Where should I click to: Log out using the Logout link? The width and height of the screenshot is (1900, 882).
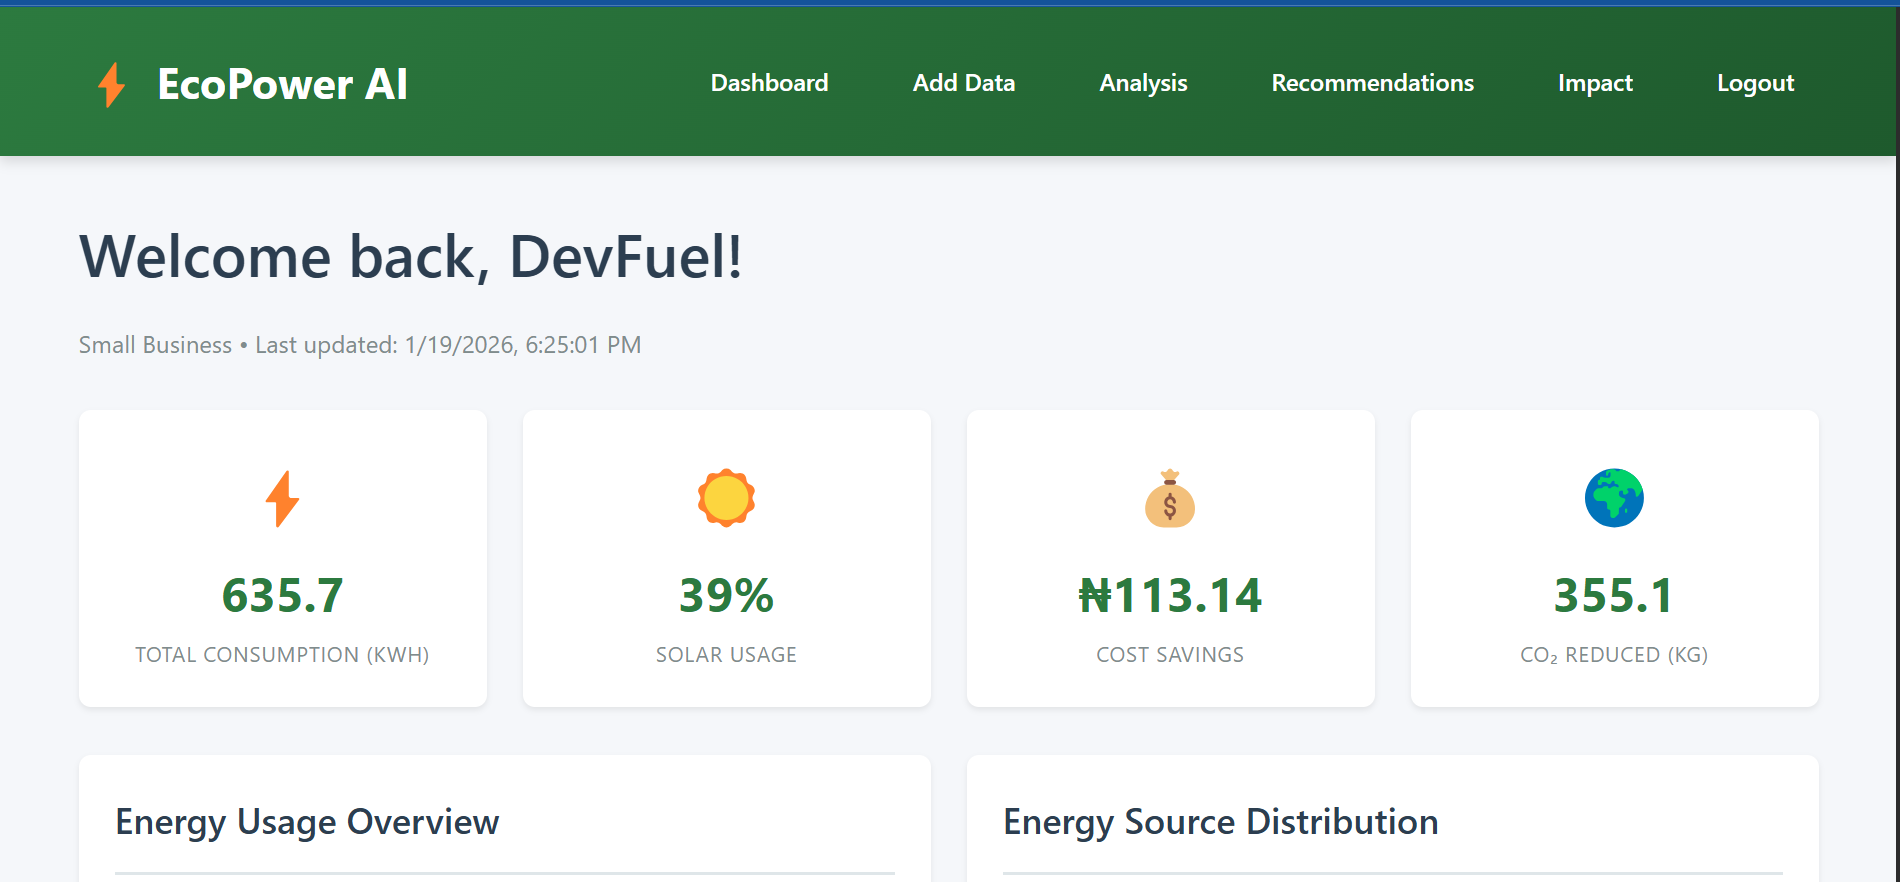coord(1755,83)
